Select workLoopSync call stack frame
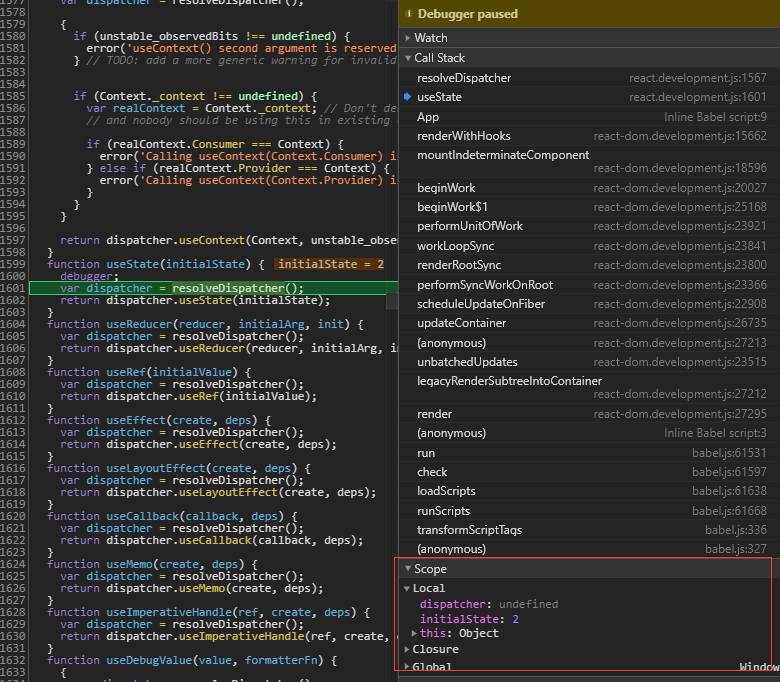The image size is (780, 682). click(589, 246)
